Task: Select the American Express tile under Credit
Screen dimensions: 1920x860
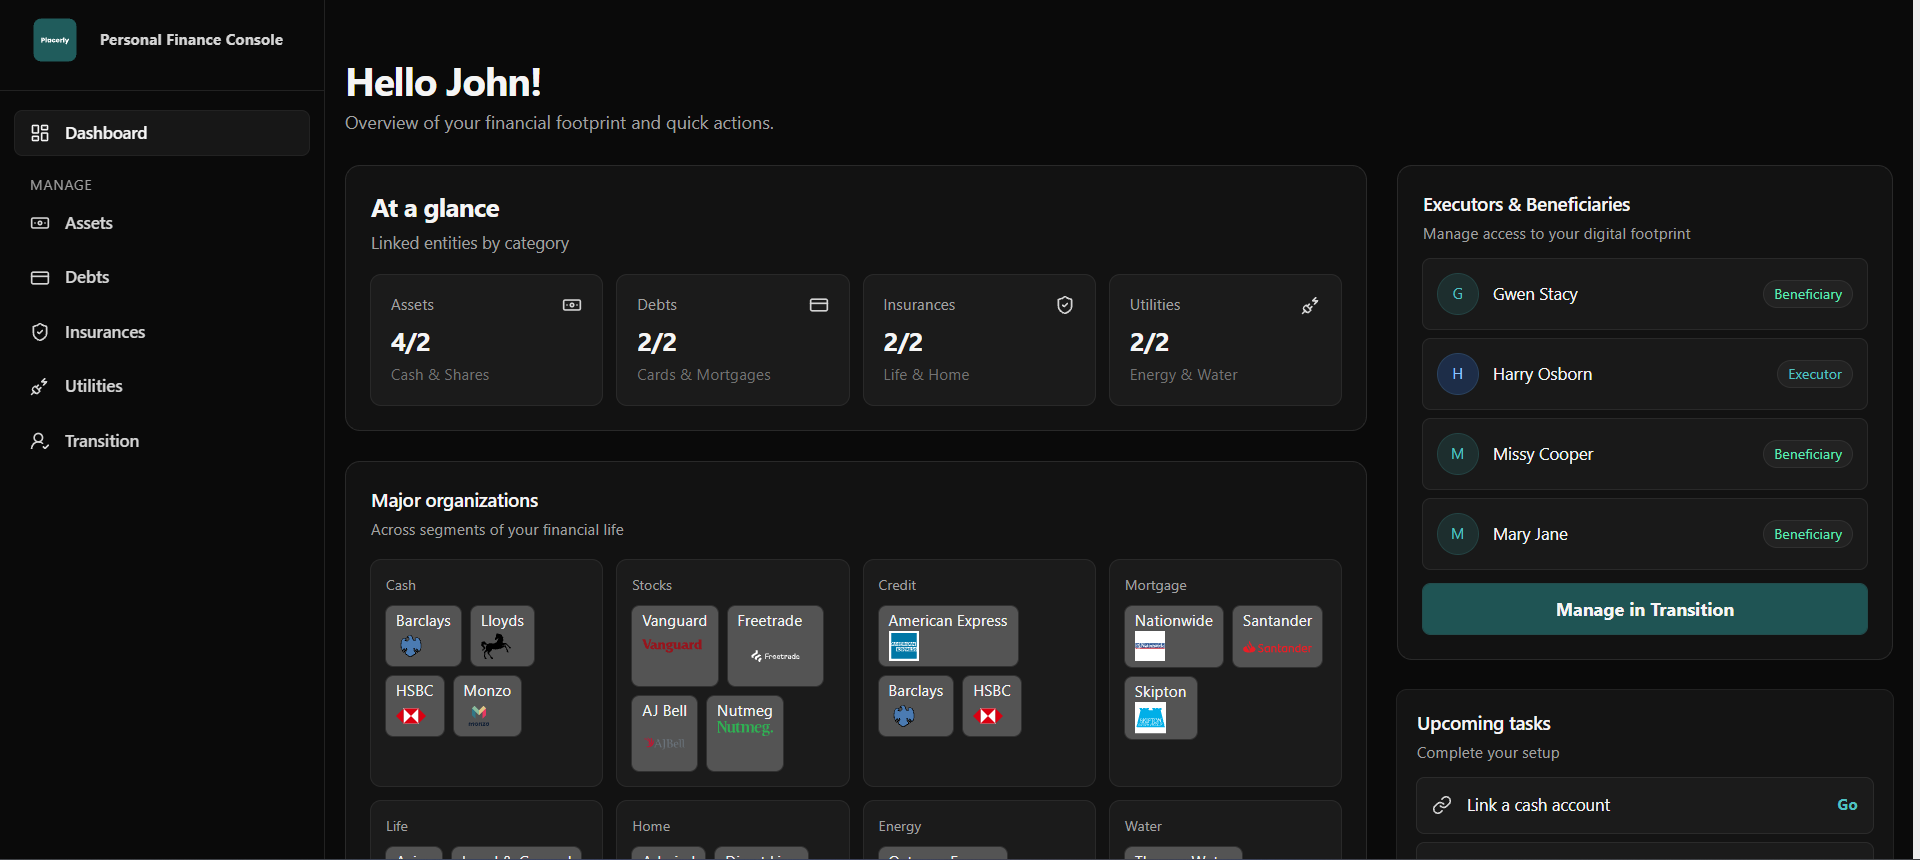Action: point(948,636)
